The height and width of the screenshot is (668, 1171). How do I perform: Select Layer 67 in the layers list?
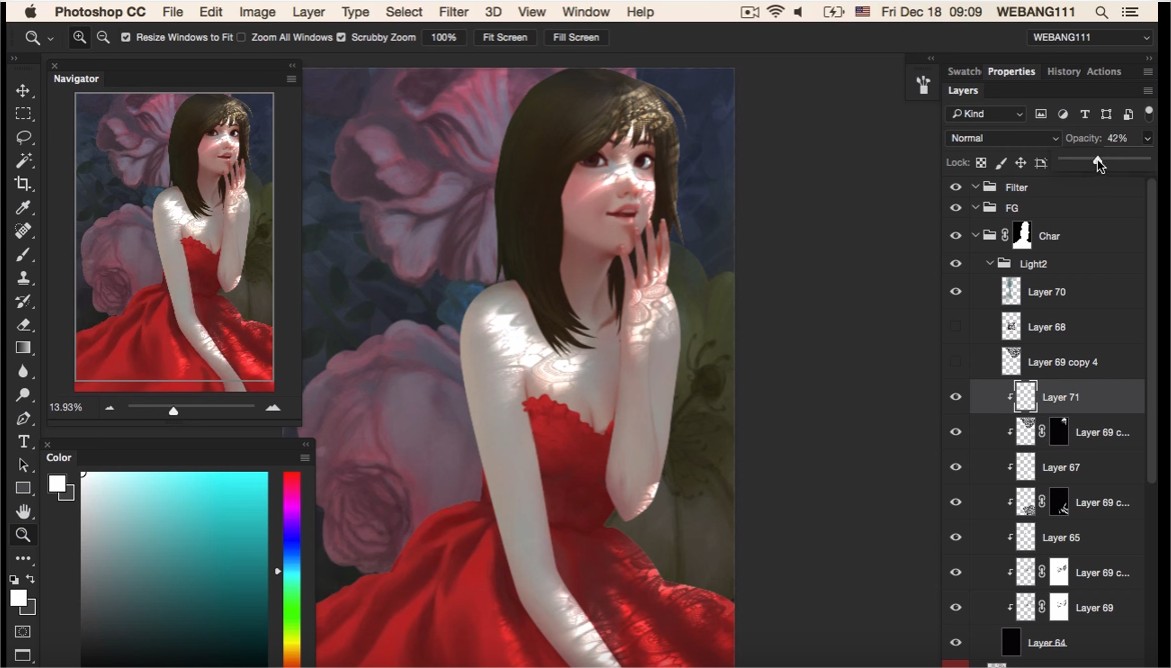pos(1061,467)
